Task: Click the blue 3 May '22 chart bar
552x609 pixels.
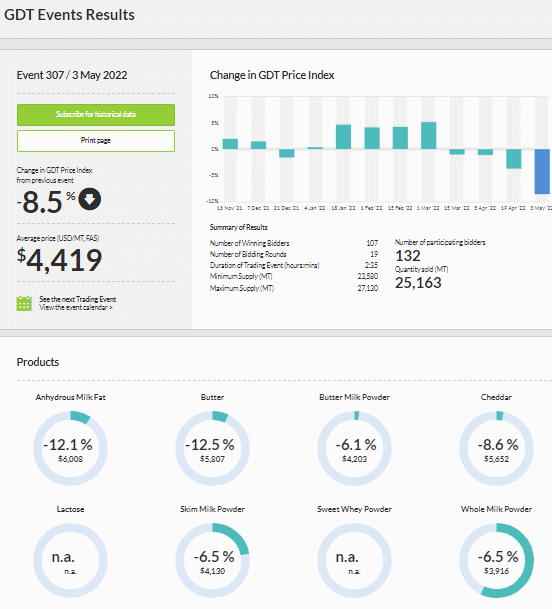Action: pos(542,171)
